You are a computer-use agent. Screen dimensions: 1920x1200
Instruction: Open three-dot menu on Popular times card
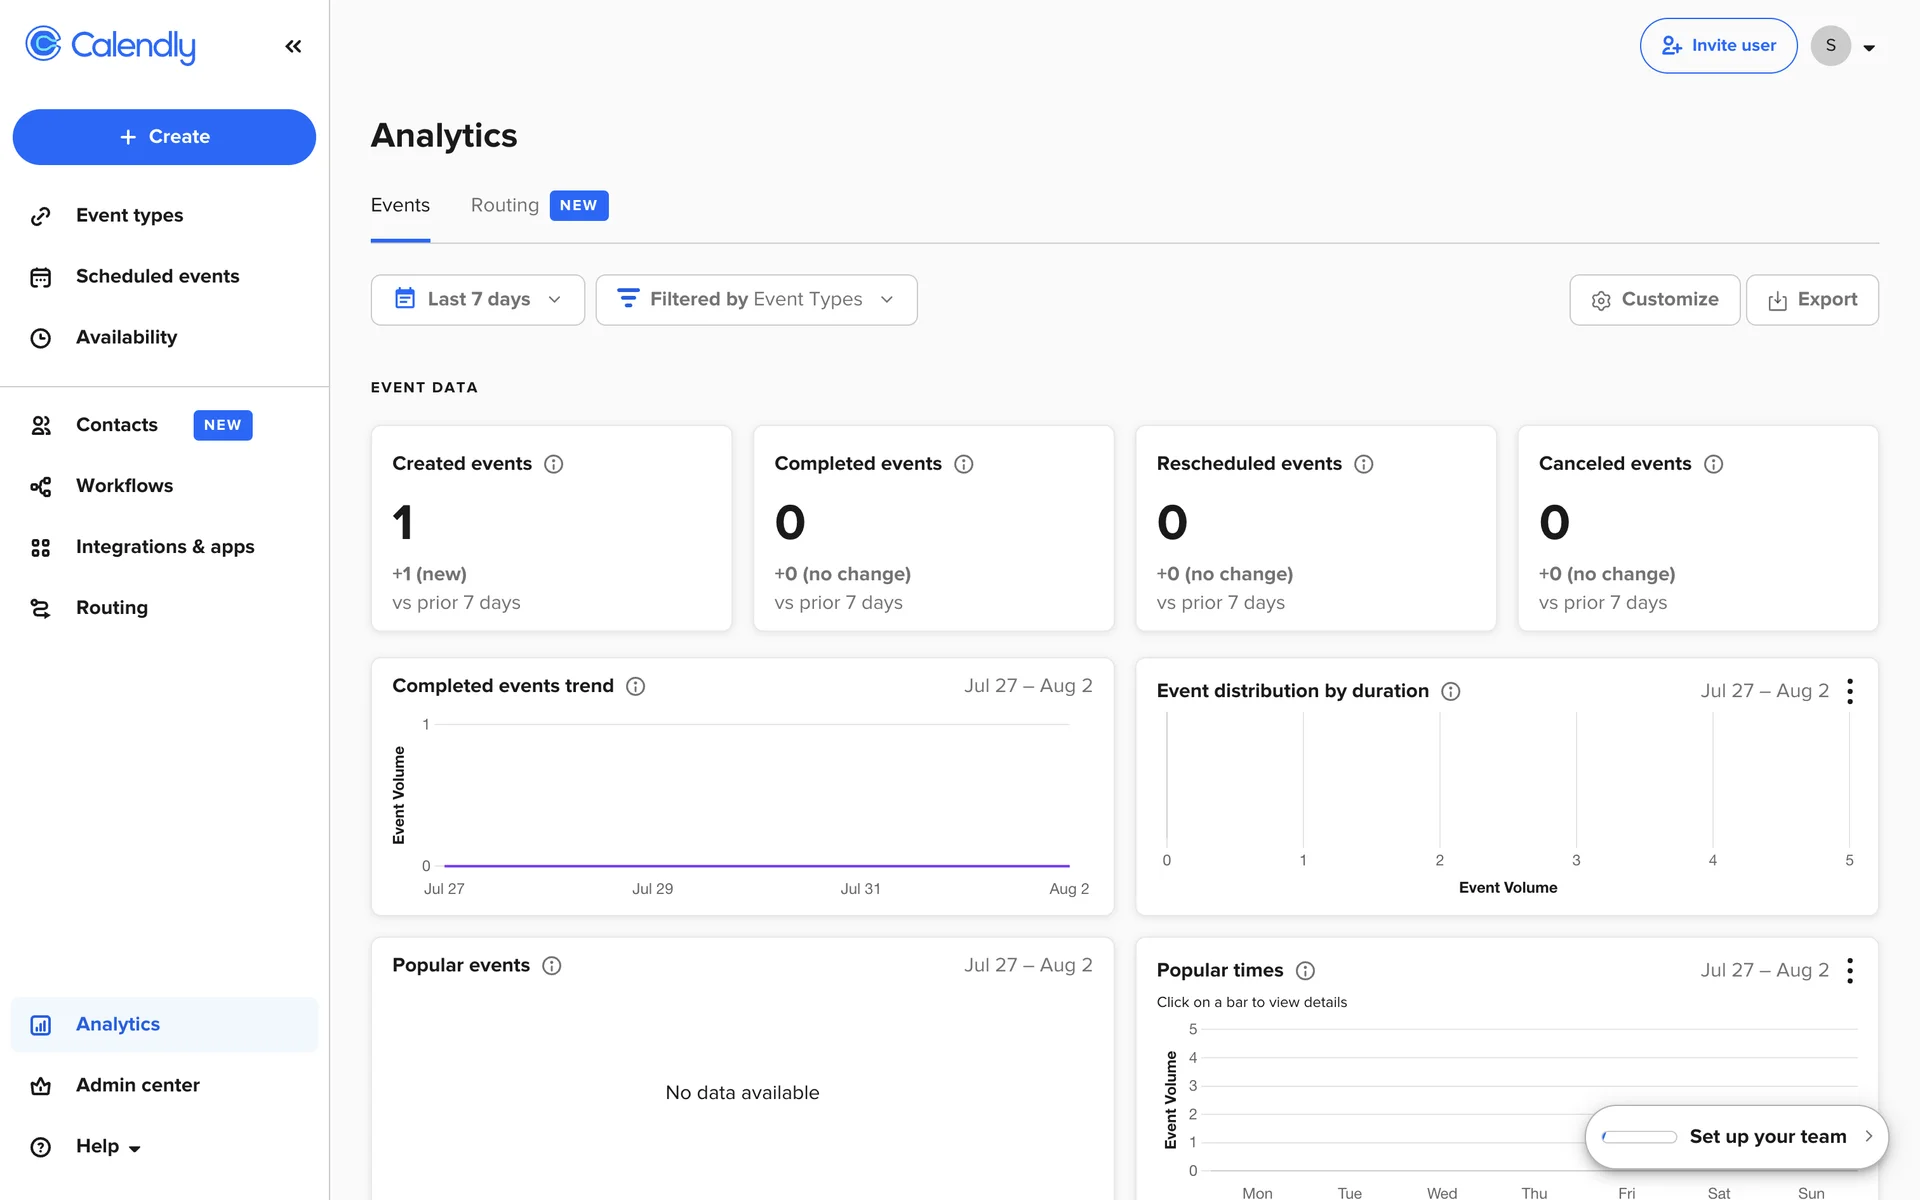click(1850, 971)
